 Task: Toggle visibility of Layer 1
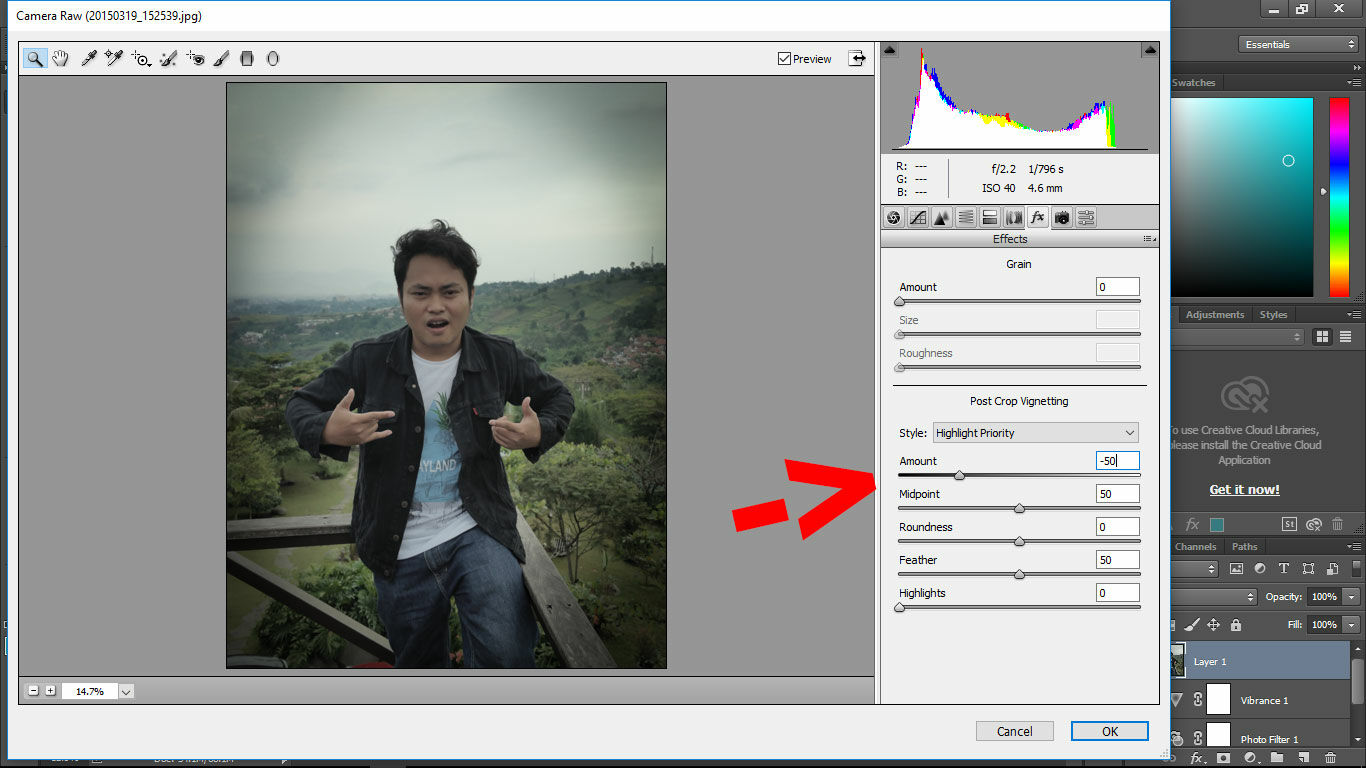(1176, 661)
